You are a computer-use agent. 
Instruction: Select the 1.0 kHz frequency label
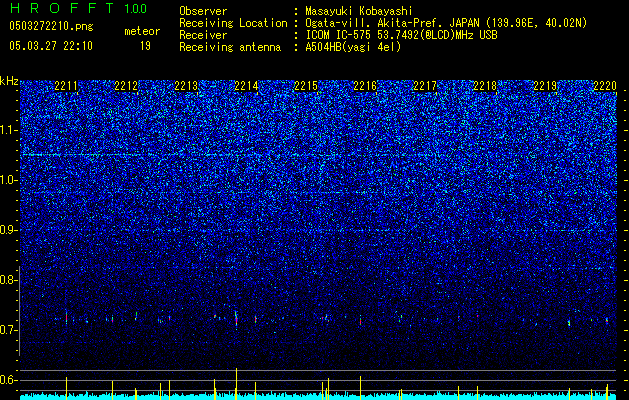[9, 180]
